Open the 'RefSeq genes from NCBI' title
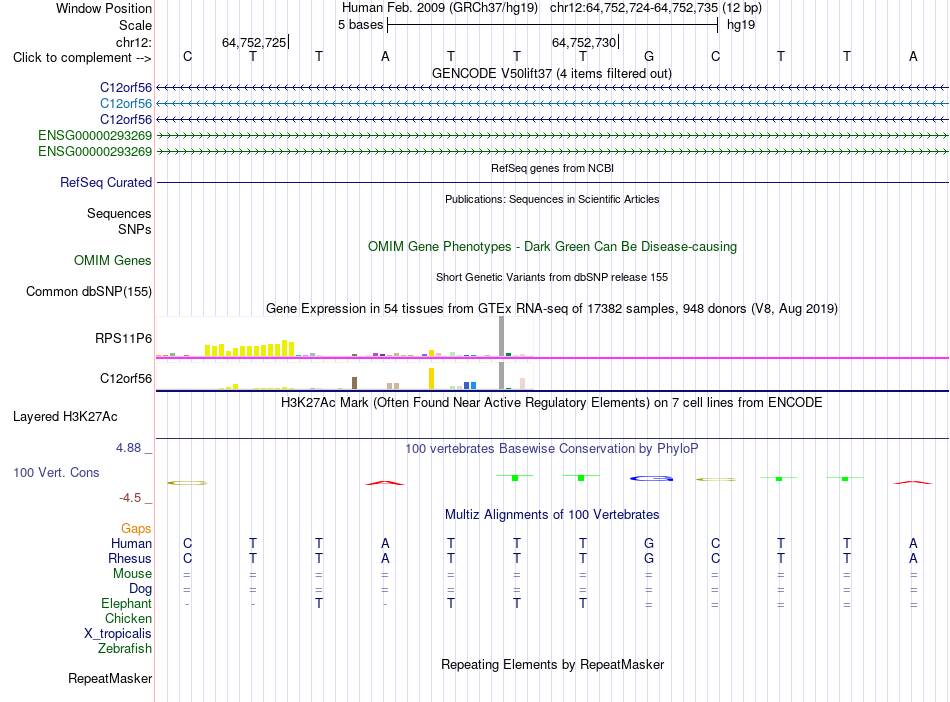The height and width of the screenshot is (702, 950). [x=552, y=168]
